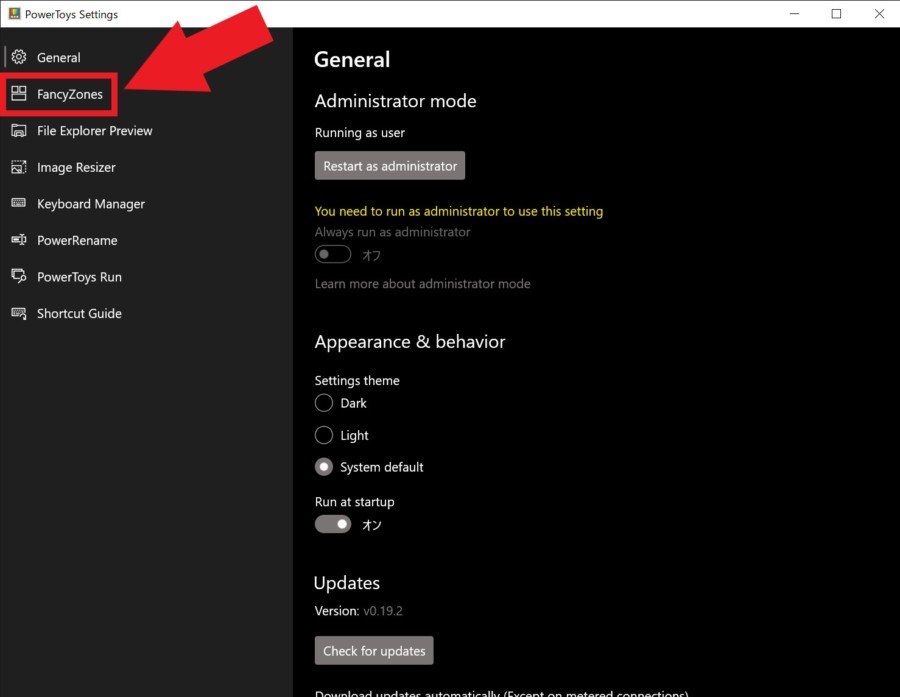
Task: Click the Shortcut Guide icon
Action: pyautogui.click(x=19, y=313)
